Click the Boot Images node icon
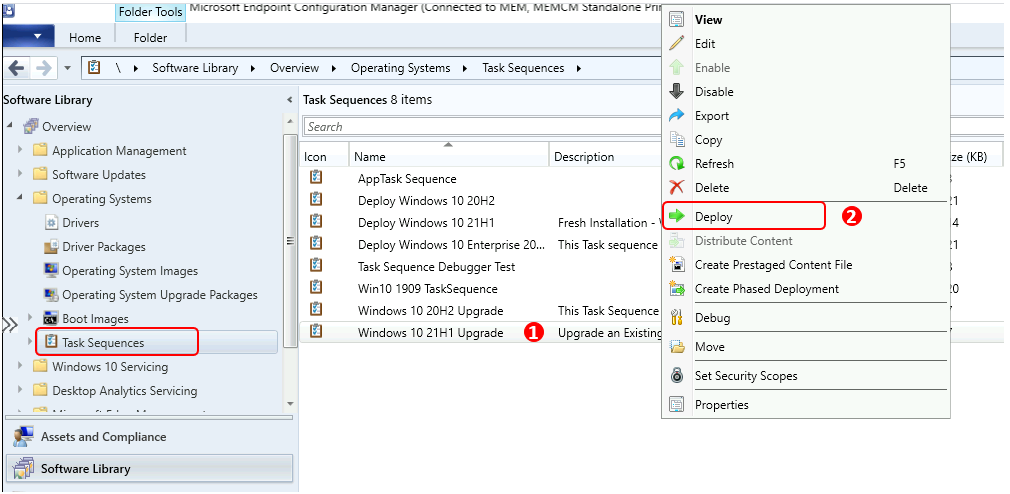1010x494 pixels. pyautogui.click(x=51, y=318)
